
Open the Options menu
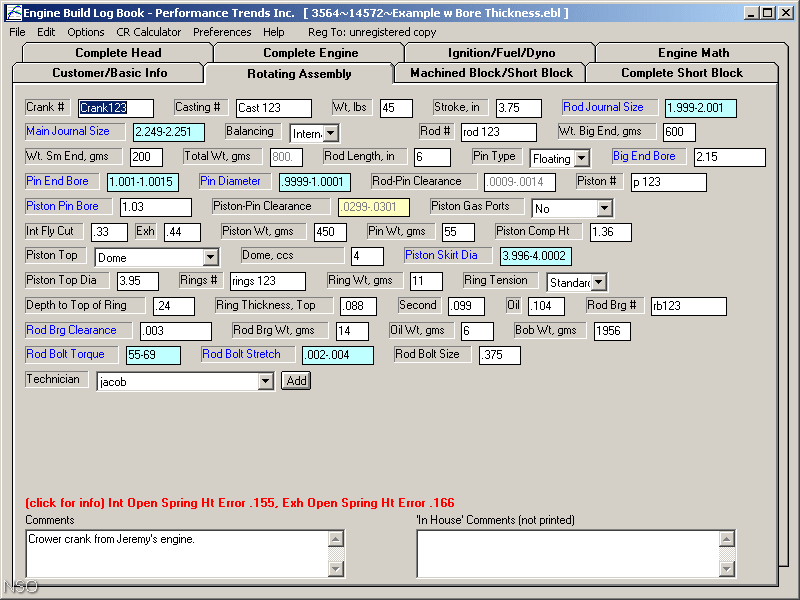86,32
